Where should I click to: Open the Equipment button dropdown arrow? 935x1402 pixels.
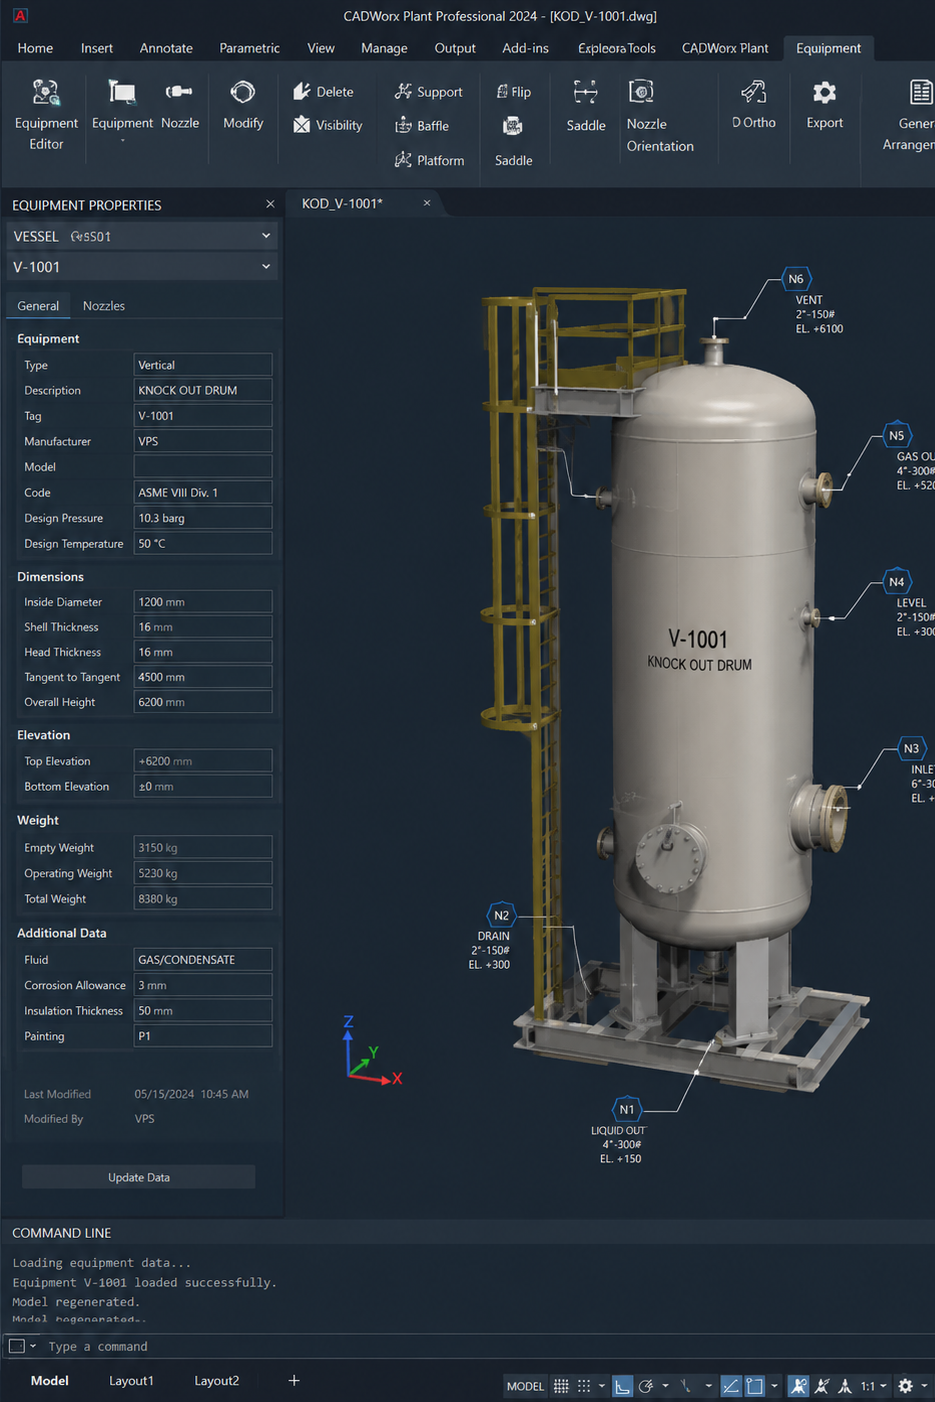point(122,142)
